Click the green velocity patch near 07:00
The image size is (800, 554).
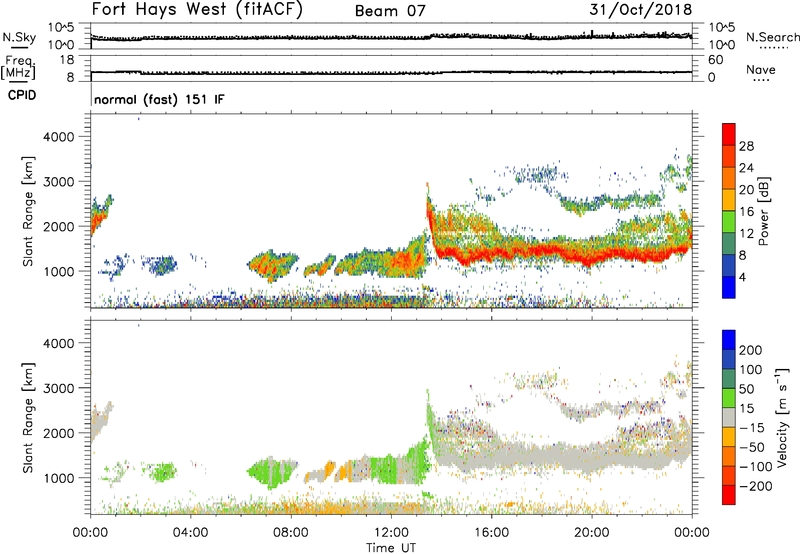(273, 472)
